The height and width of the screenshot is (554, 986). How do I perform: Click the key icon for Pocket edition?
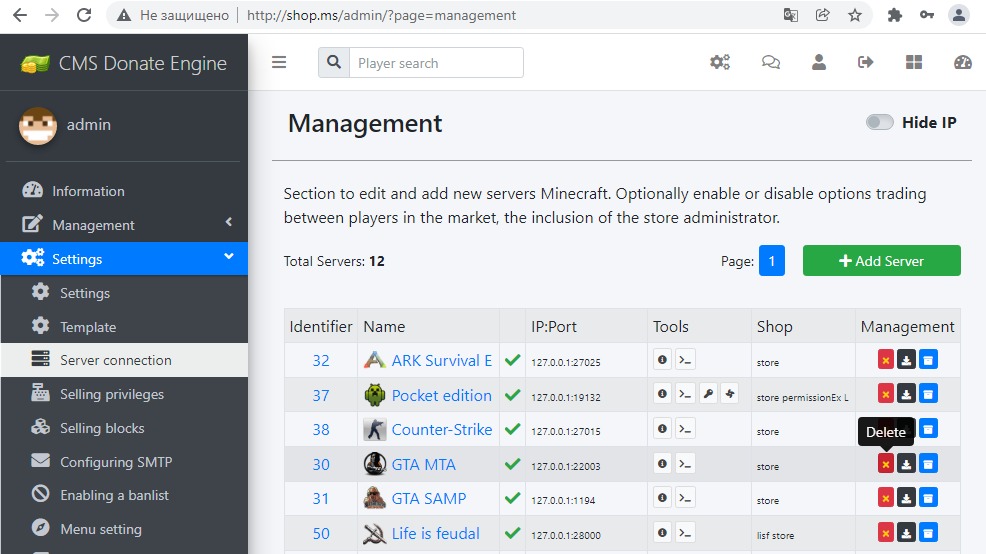(708, 394)
